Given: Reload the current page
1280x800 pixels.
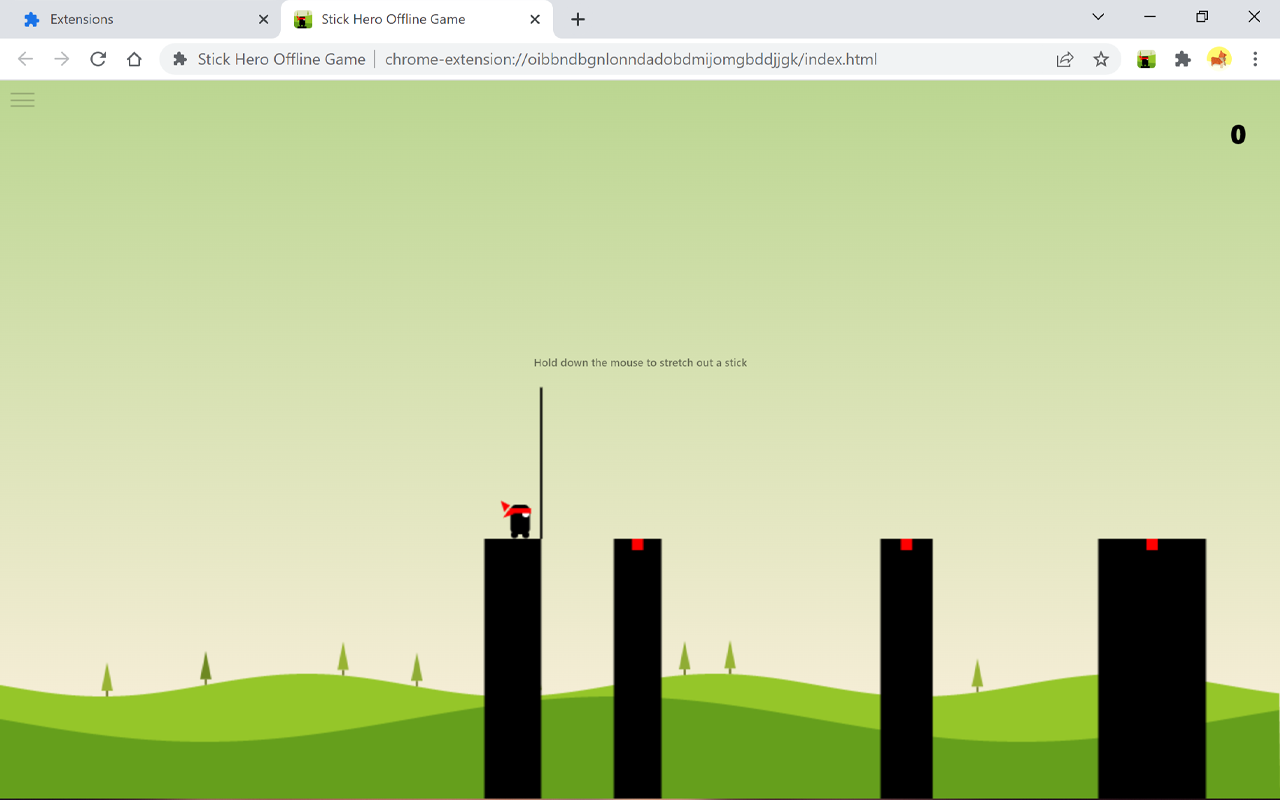Looking at the screenshot, I should pos(98,59).
